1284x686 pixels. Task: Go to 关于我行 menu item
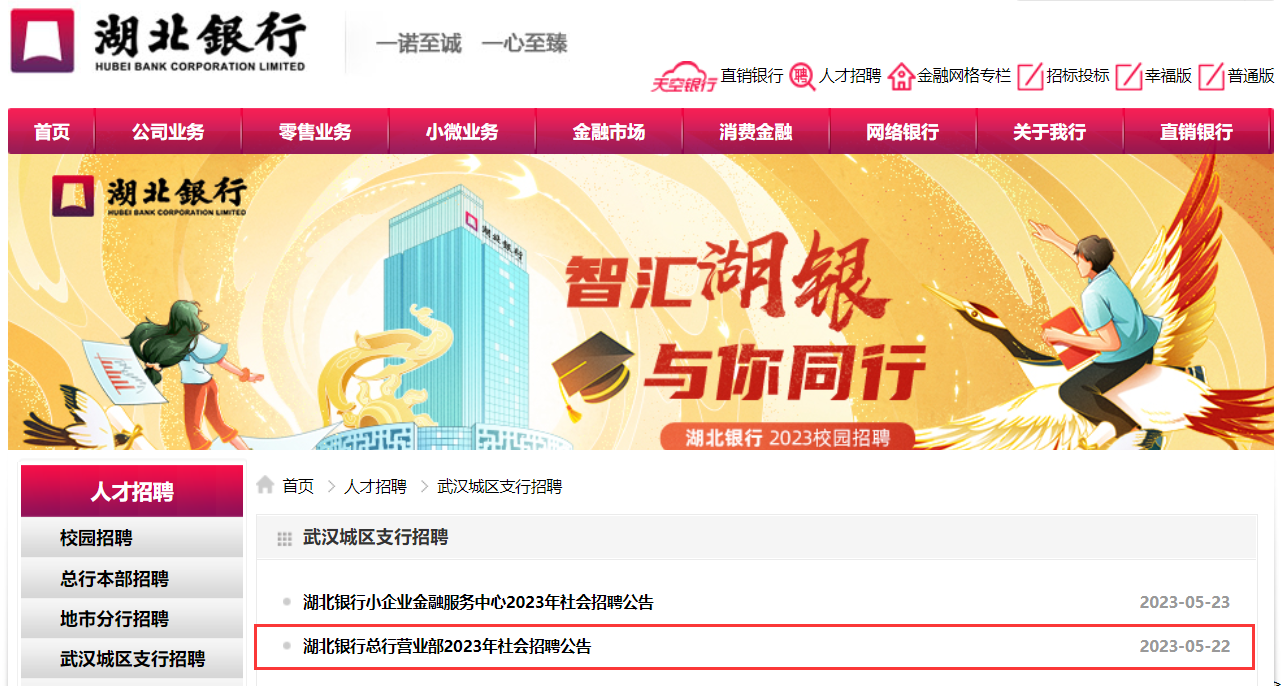coord(1049,132)
